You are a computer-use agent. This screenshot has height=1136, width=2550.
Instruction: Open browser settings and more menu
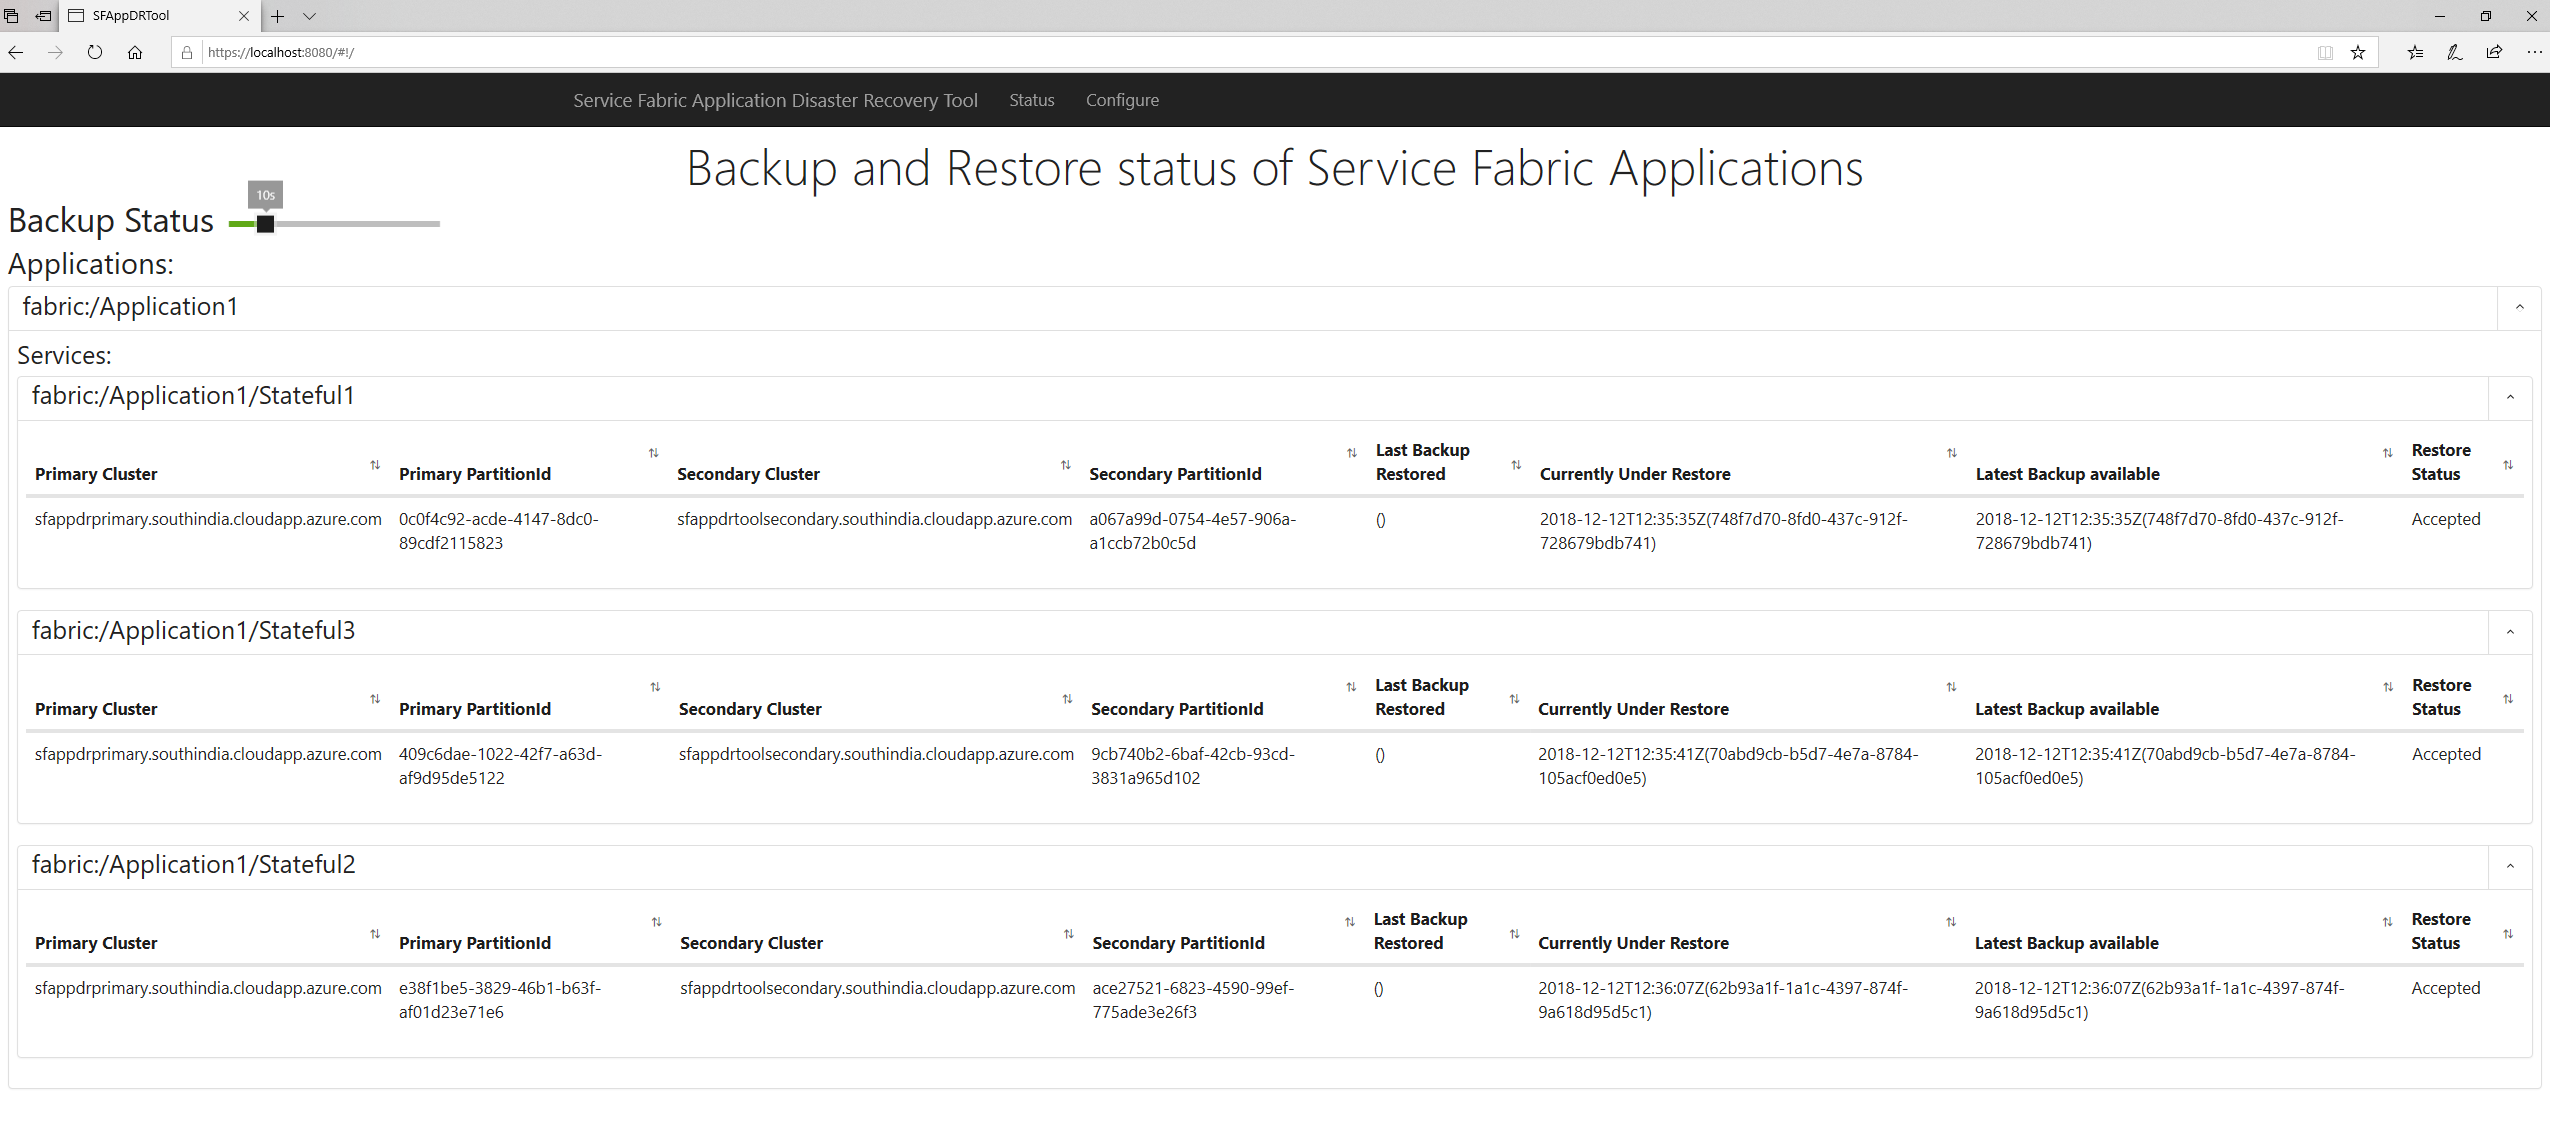pyautogui.click(x=2534, y=52)
